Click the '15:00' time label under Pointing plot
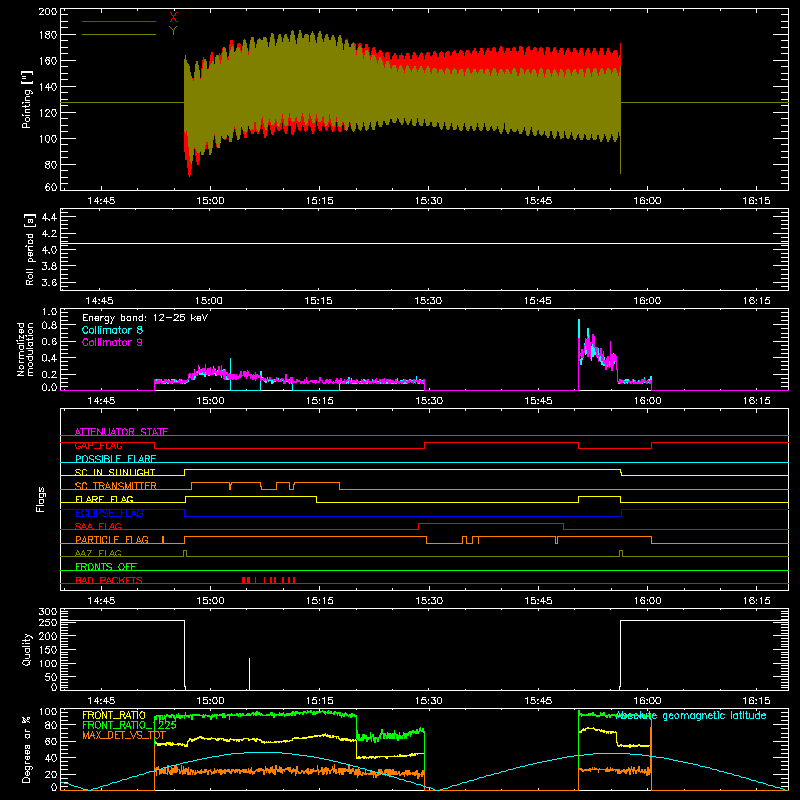Screen dimensions: 800x800 pos(210,201)
